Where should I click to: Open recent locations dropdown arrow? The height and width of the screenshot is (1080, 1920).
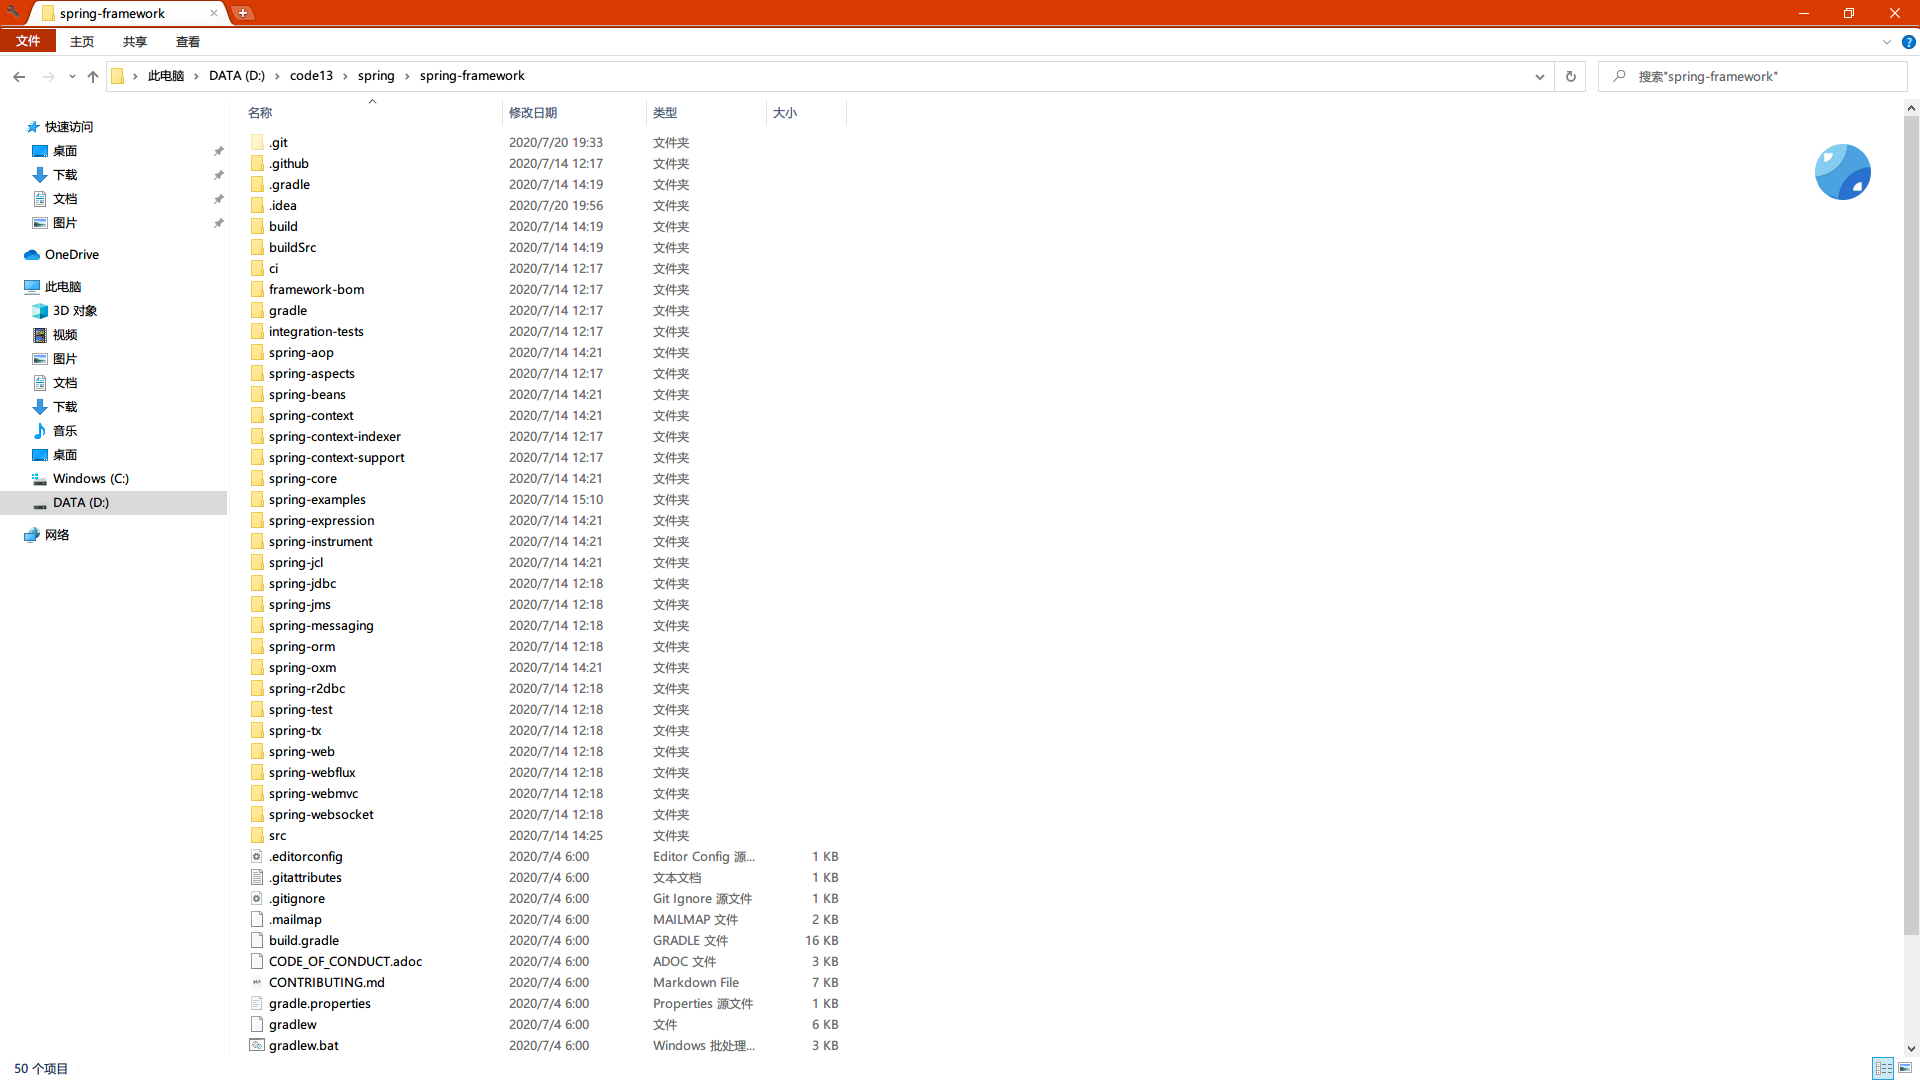(x=72, y=76)
